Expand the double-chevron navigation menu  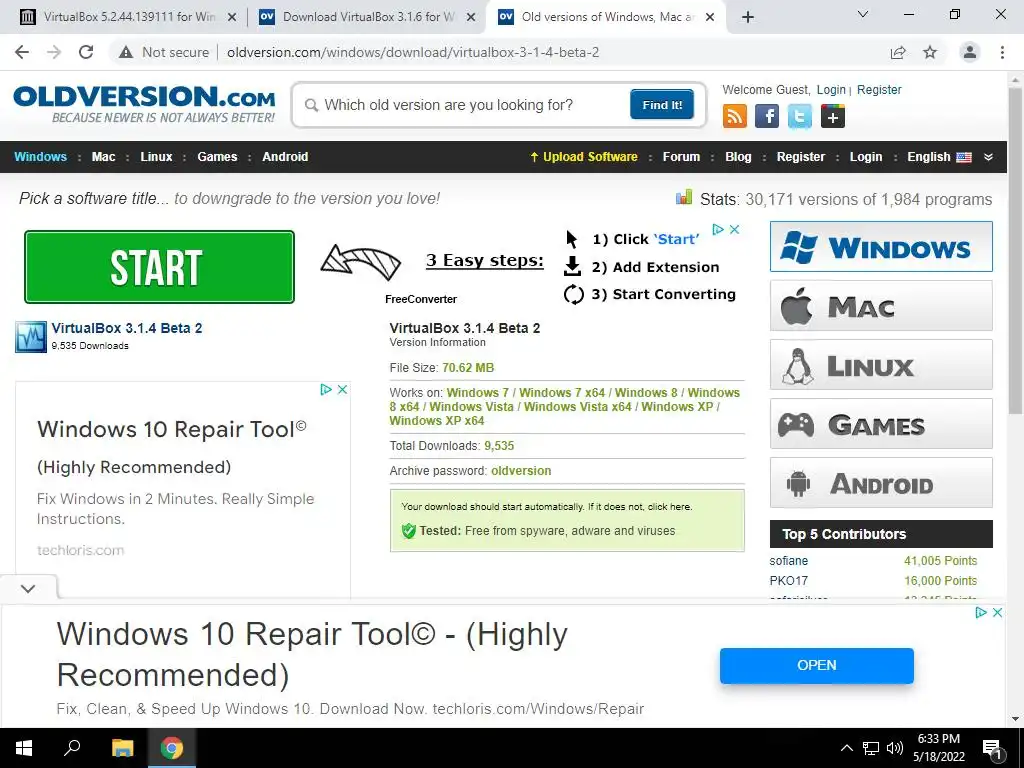click(x=988, y=157)
